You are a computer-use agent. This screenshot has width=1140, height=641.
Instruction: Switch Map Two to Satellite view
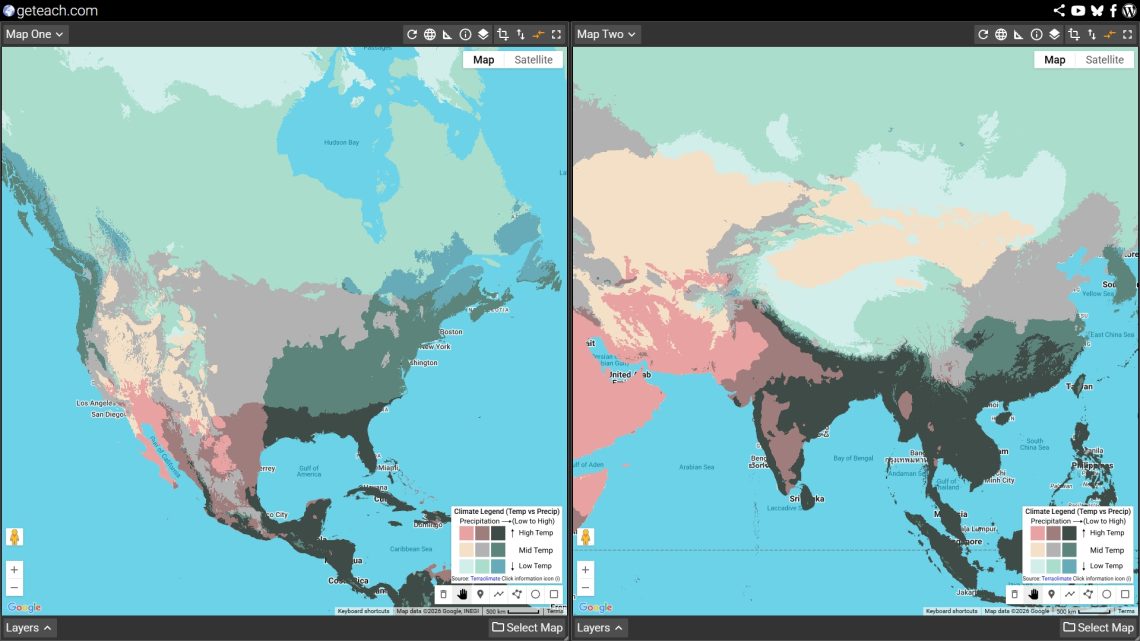point(1104,60)
